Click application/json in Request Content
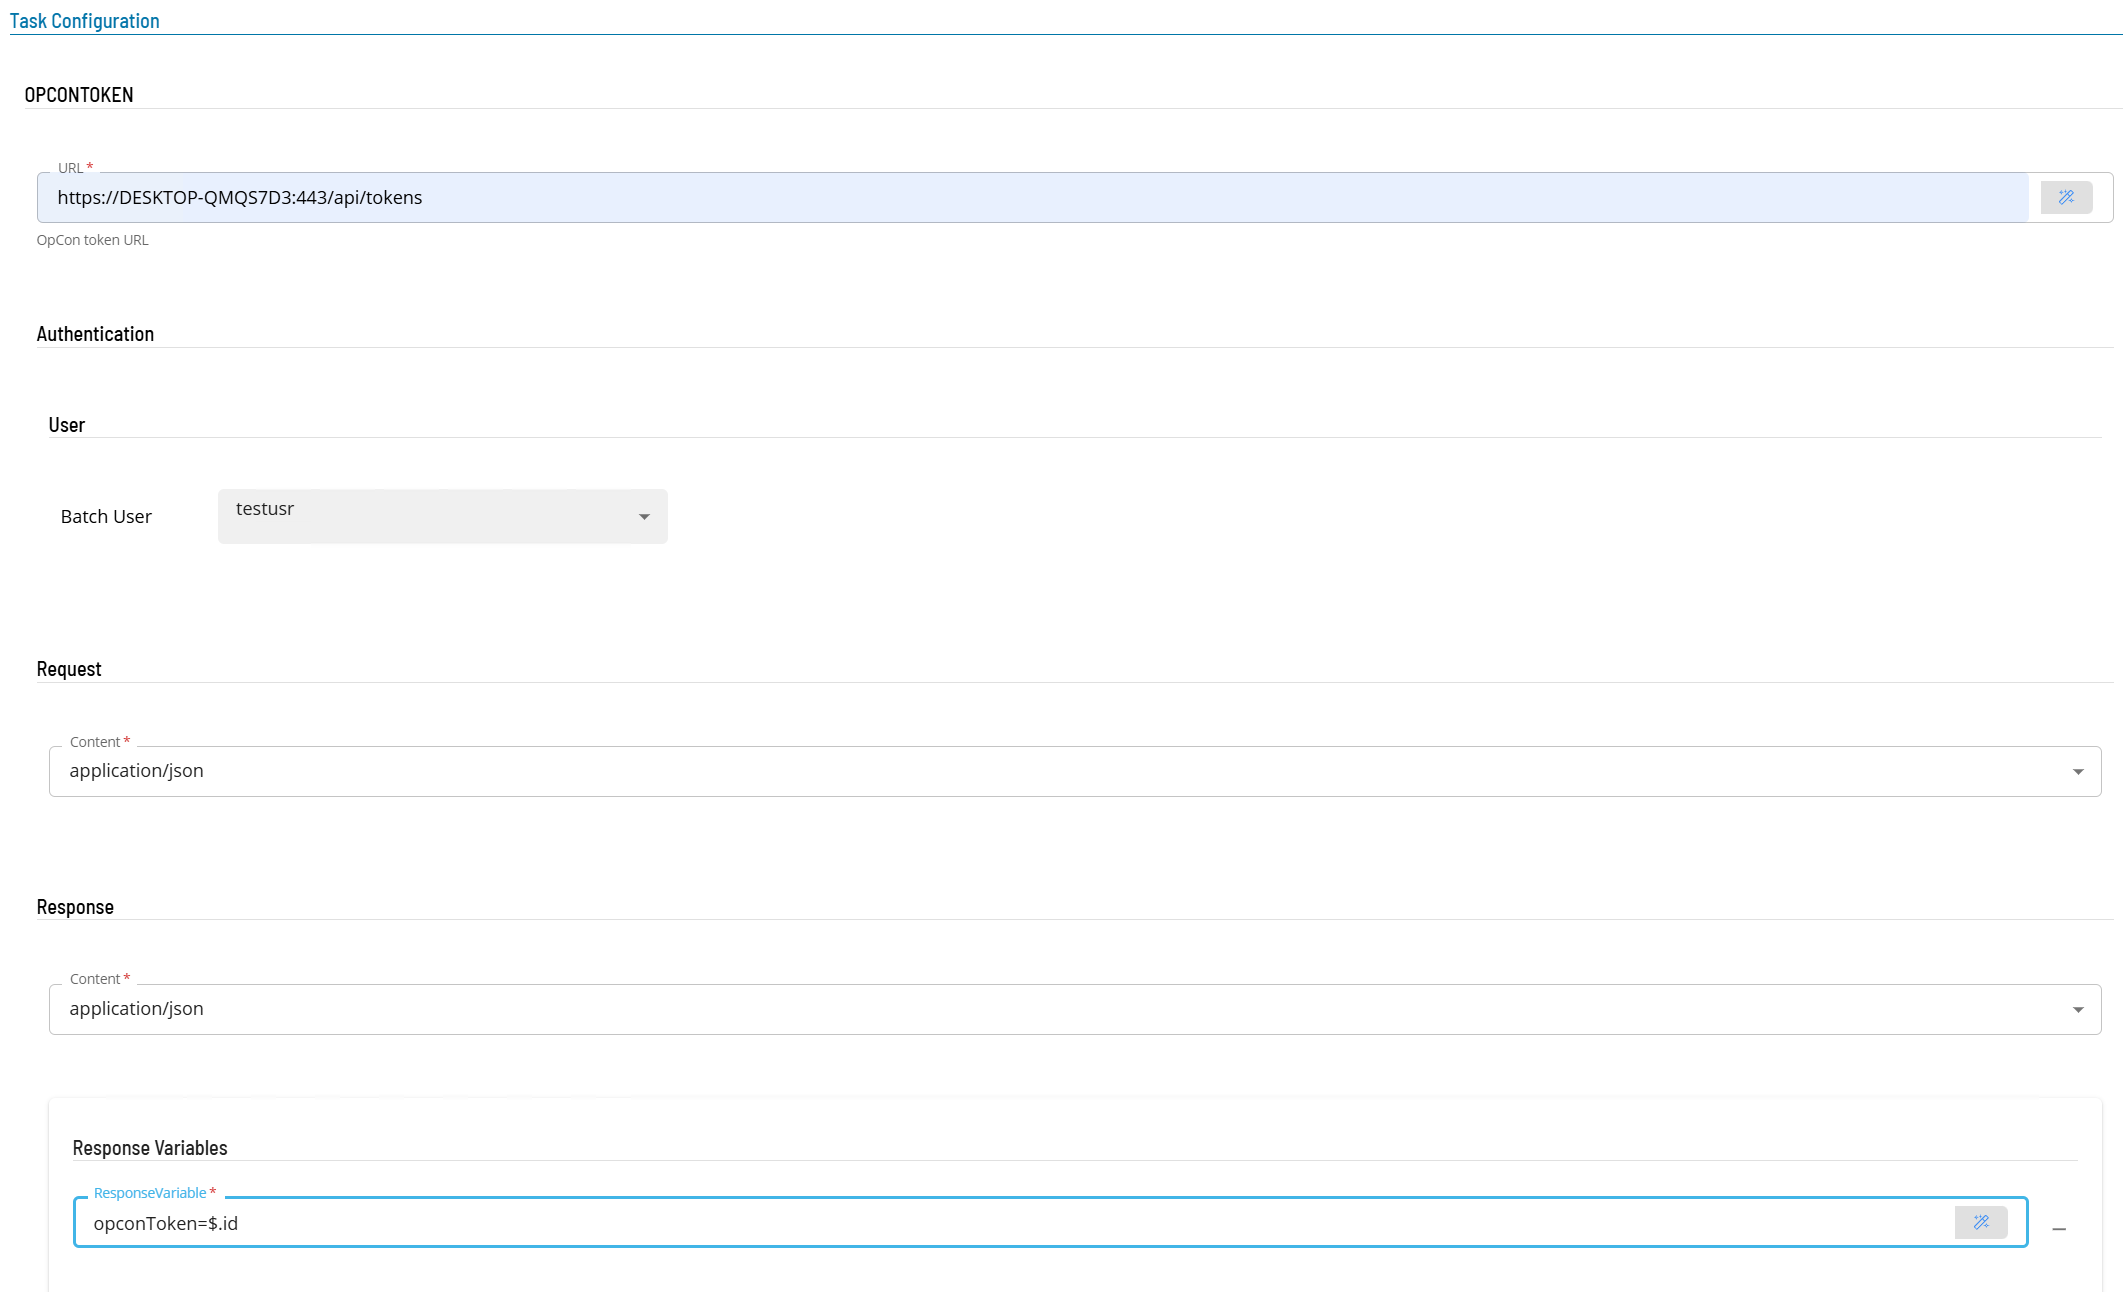2123x1292 pixels. click(x=137, y=771)
